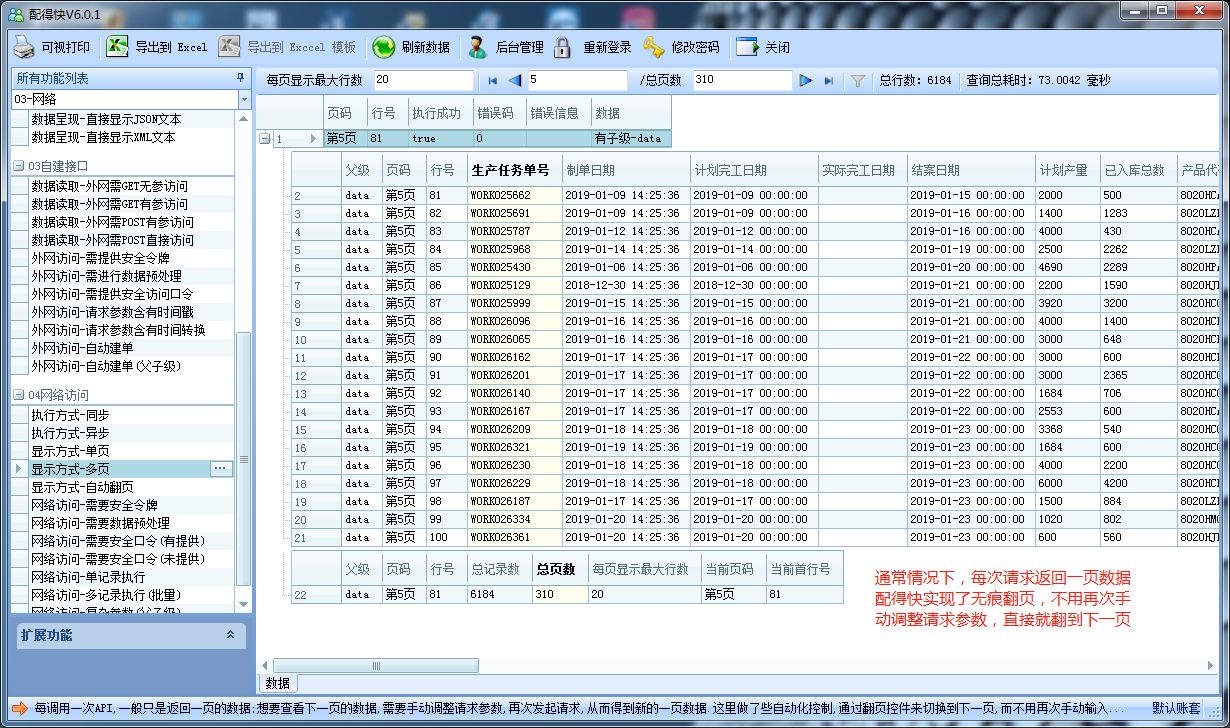
Task: Export the grid with 导出到 Excel
Action: click(158, 47)
